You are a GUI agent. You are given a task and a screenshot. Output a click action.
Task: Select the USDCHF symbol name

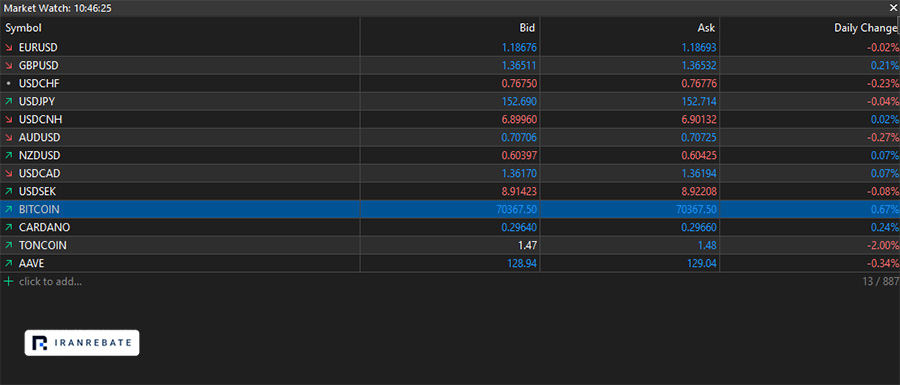tap(39, 84)
